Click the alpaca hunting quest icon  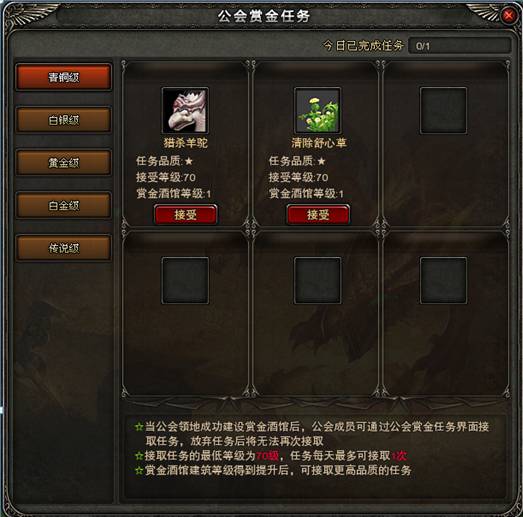click(x=185, y=111)
